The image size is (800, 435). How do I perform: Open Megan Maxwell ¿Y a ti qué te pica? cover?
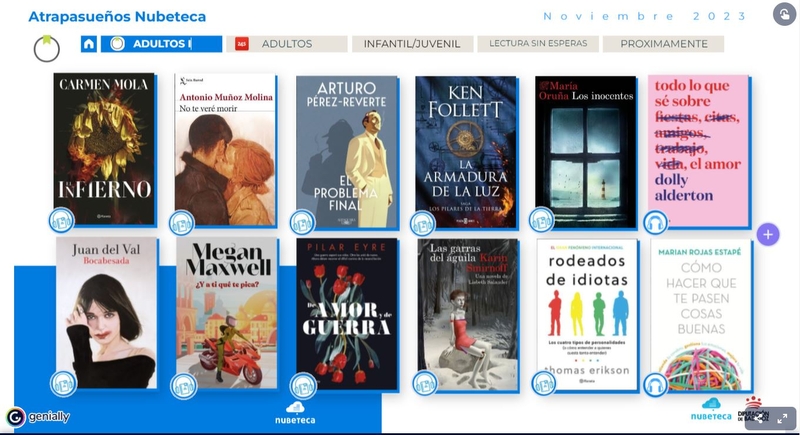[227, 314]
